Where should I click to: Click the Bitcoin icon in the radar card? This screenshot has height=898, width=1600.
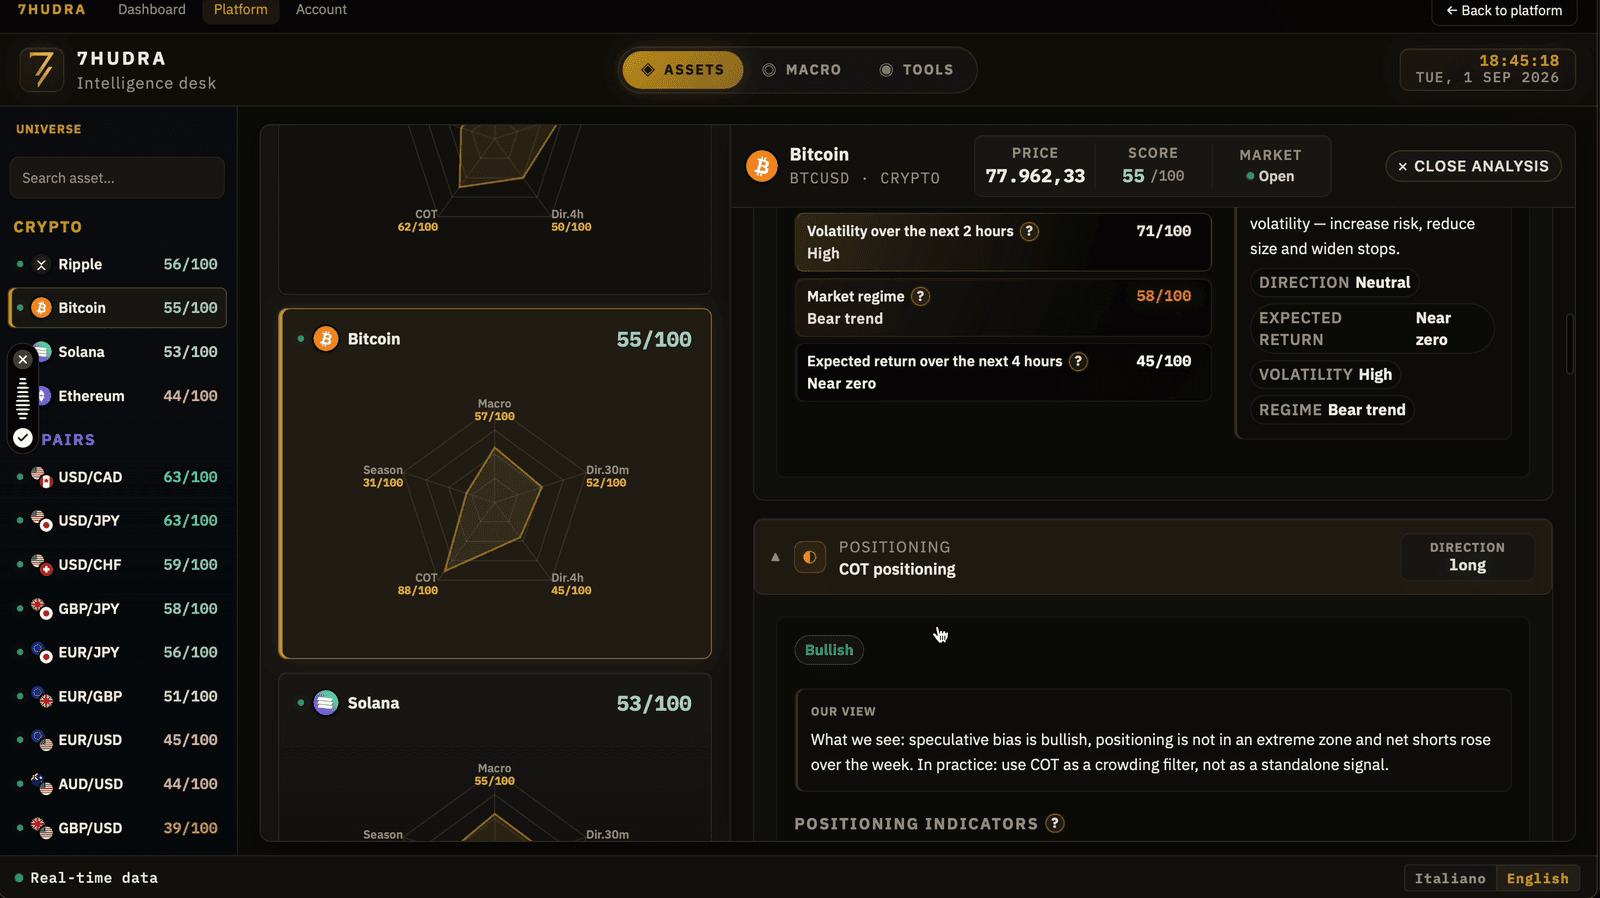(326, 339)
